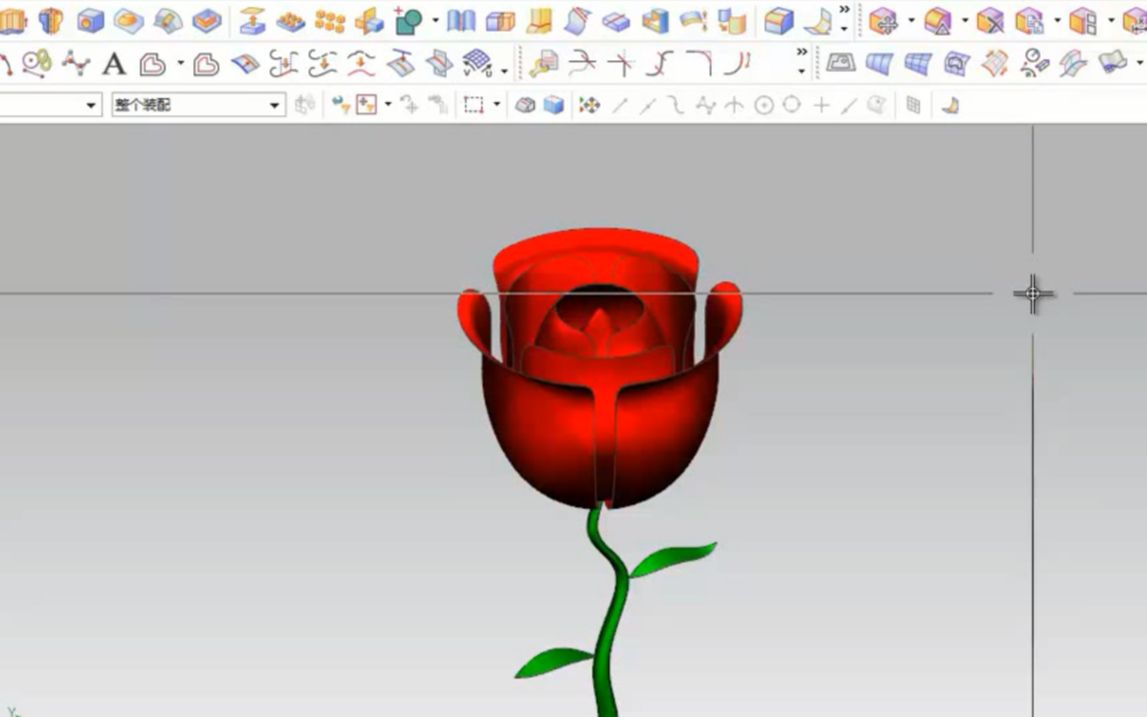
Task: Click the Unite boolean tool icon
Action: (x=408, y=21)
